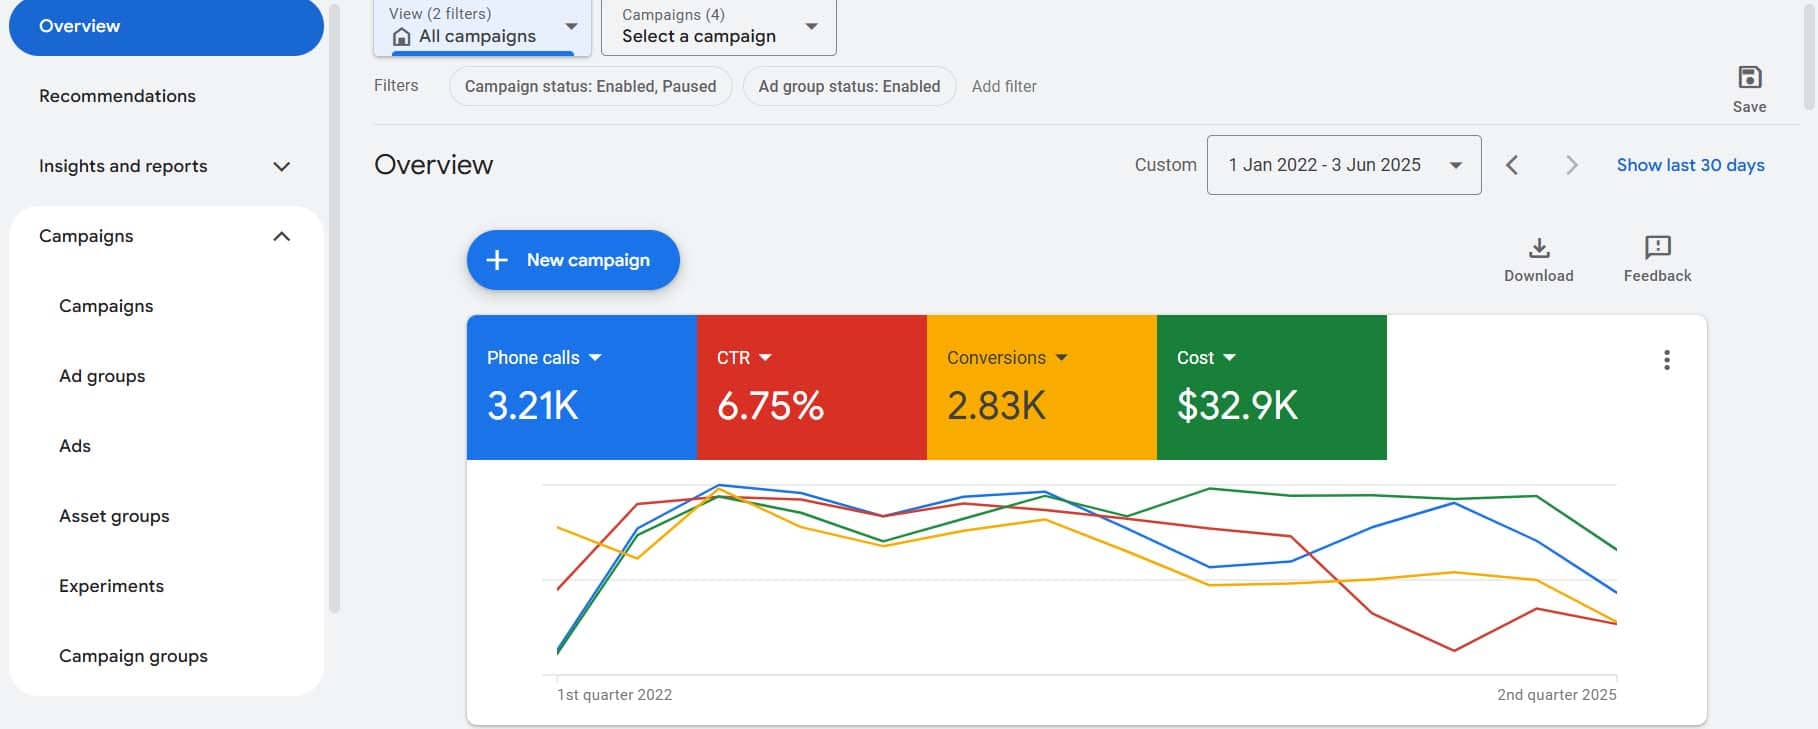Click the Save icon

pos(1749,78)
